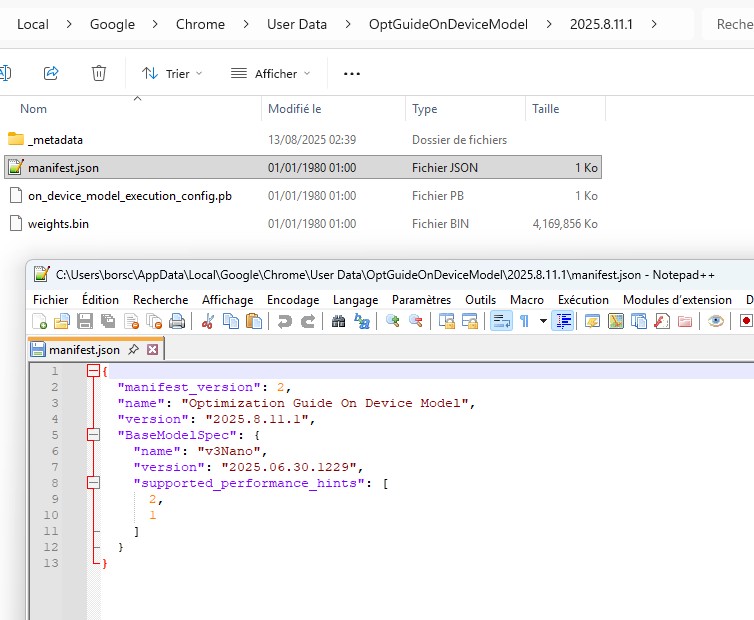Select on_device_model_execution_config.pb file
Image resolution: width=754 pixels, height=620 pixels.
point(303,196)
